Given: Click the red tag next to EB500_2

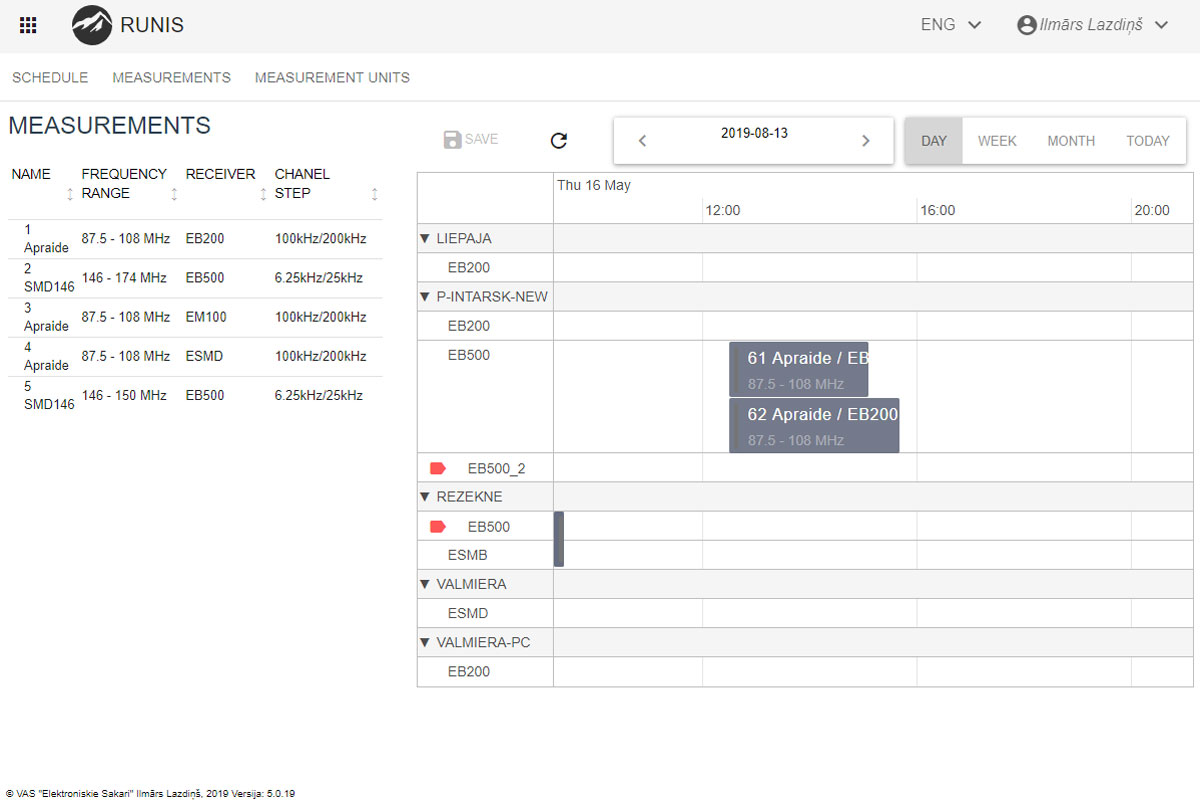Looking at the screenshot, I should tap(437, 468).
